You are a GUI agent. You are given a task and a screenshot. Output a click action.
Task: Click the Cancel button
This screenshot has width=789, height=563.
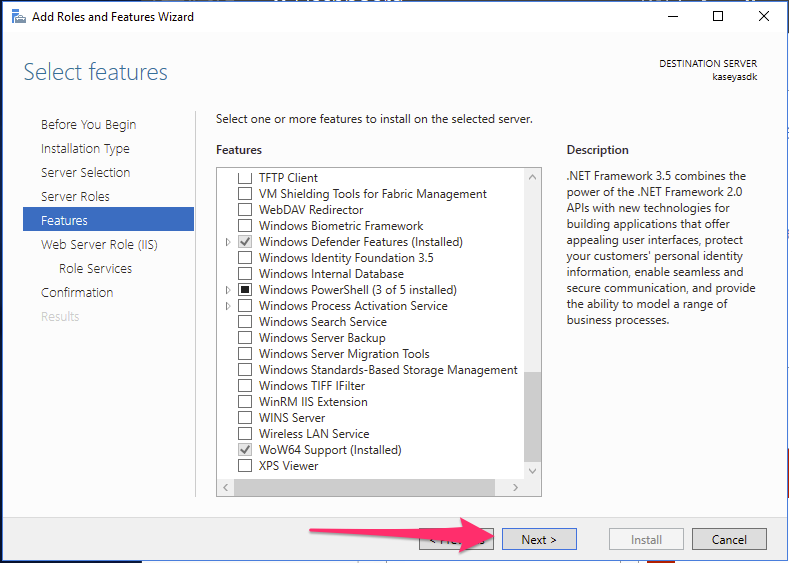pyautogui.click(x=729, y=539)
